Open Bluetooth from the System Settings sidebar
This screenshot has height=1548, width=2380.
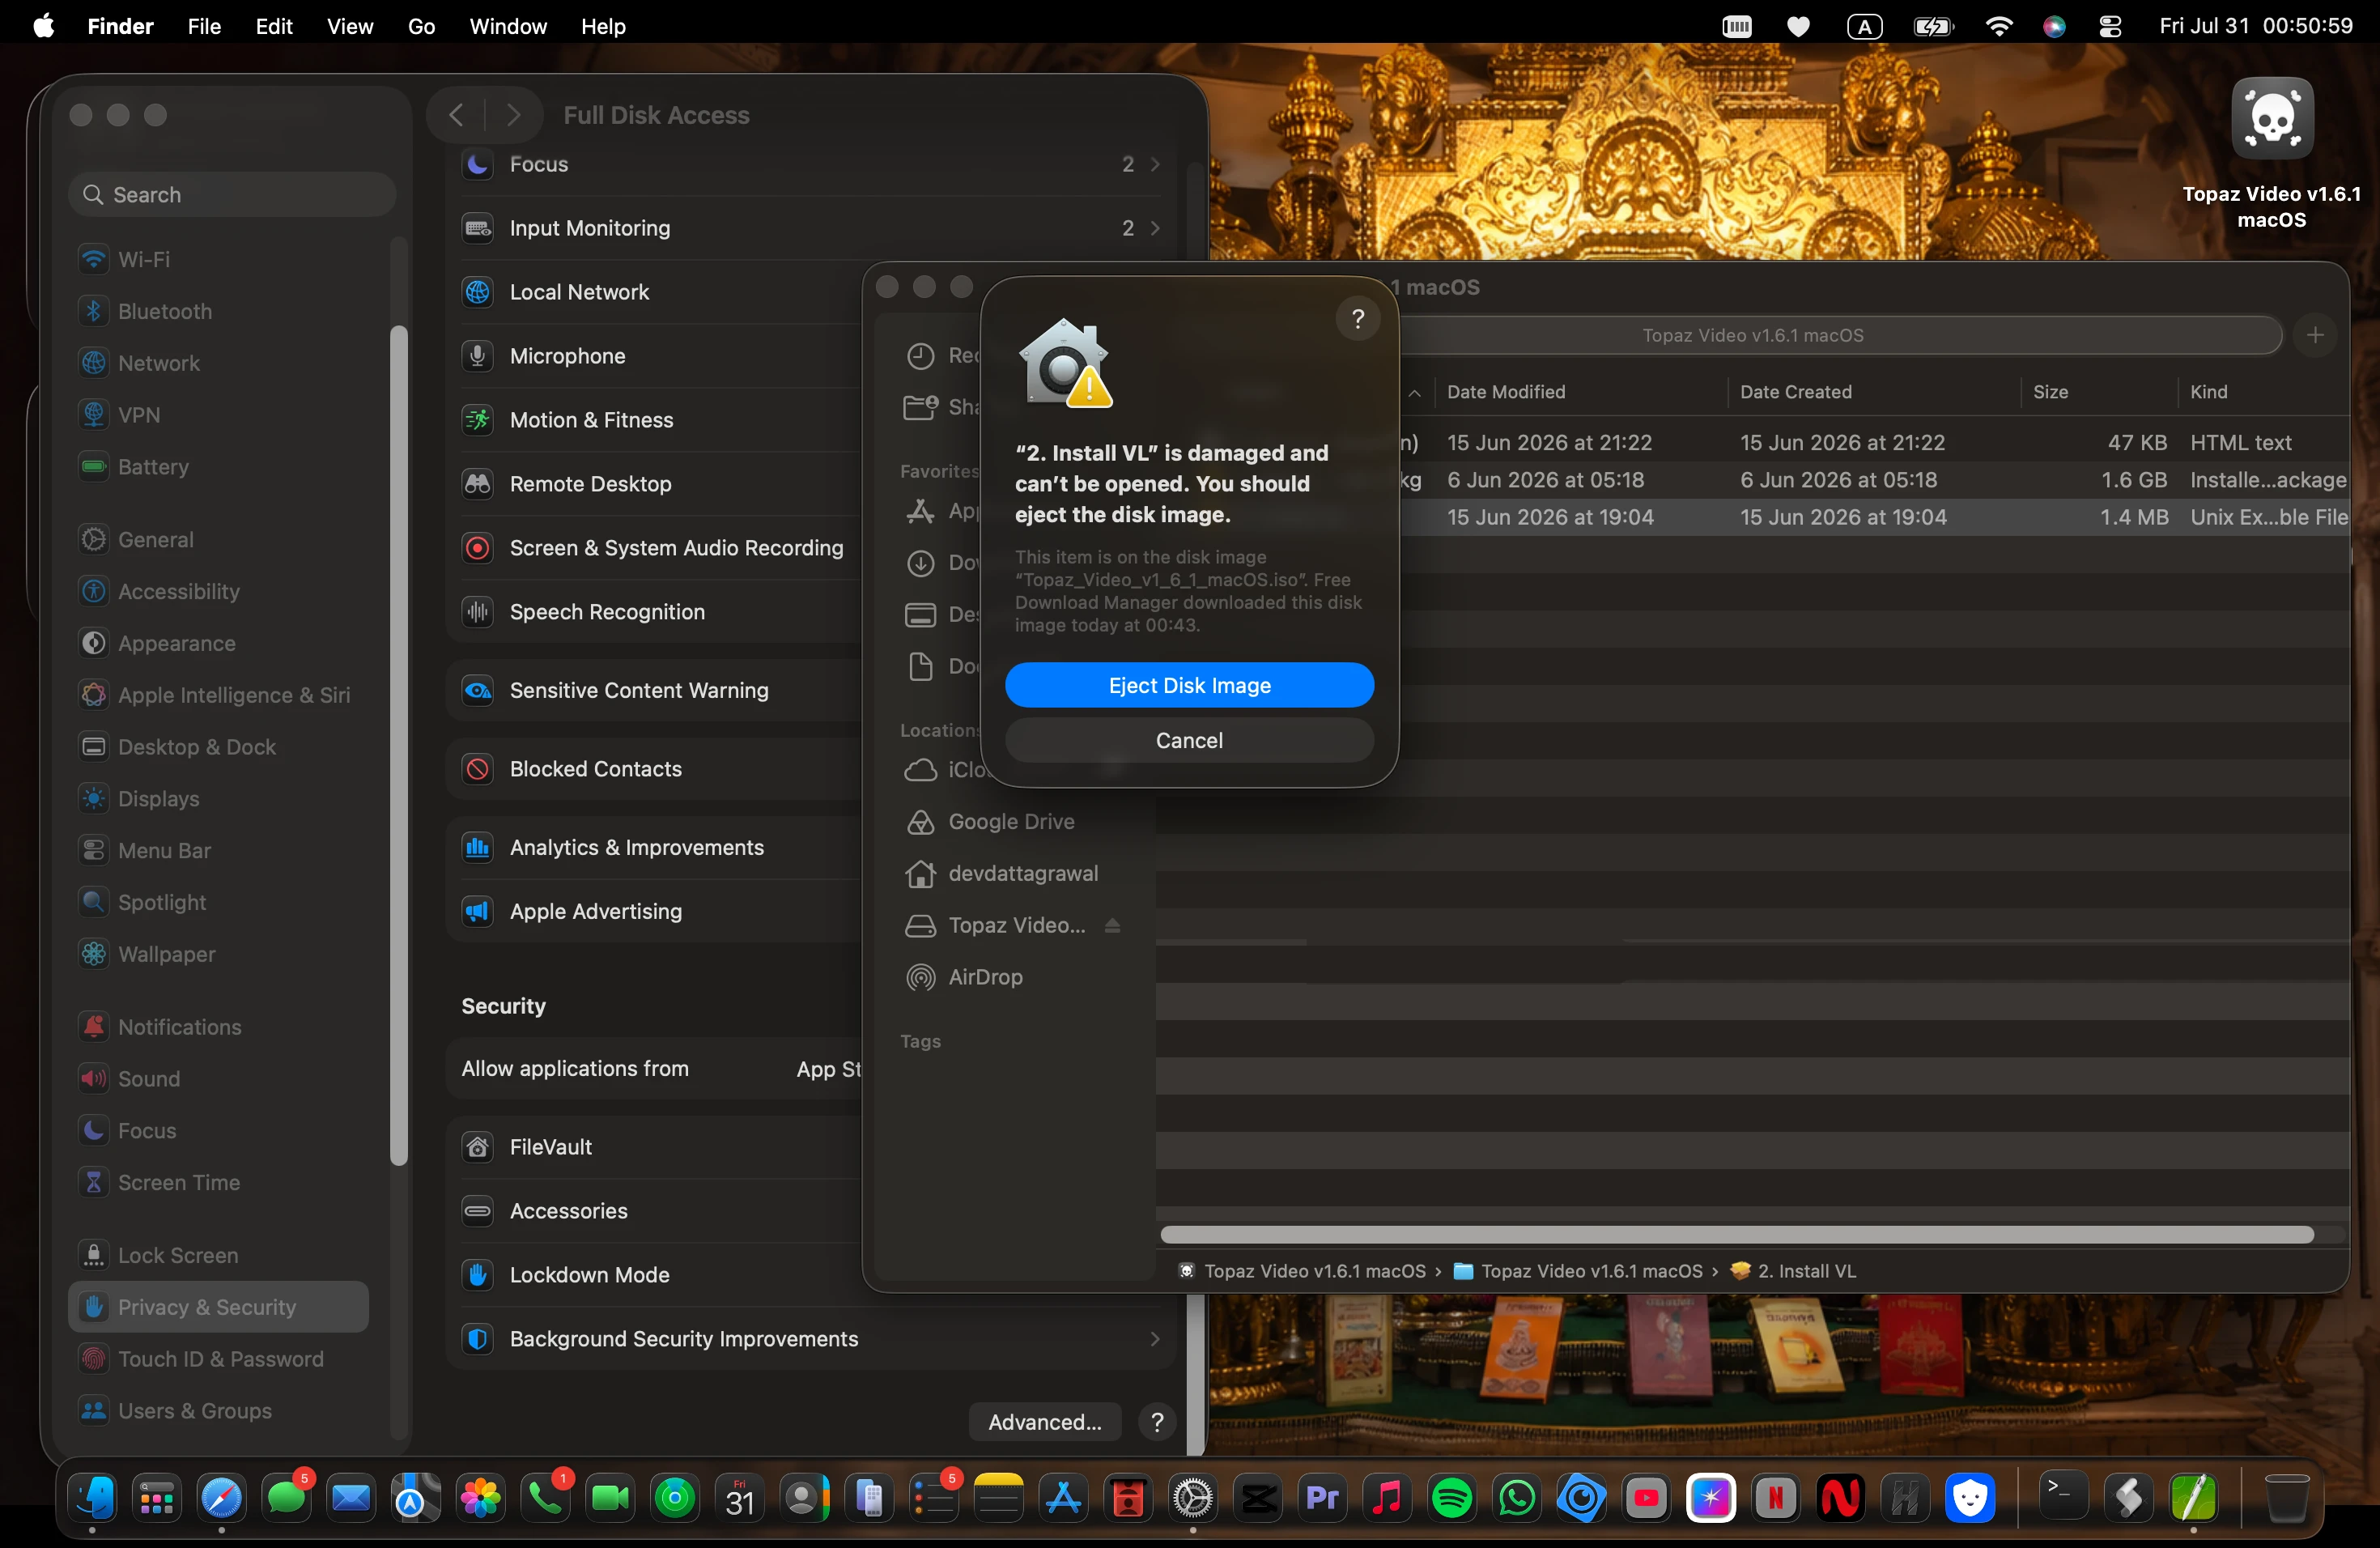(x=164, y=311)
